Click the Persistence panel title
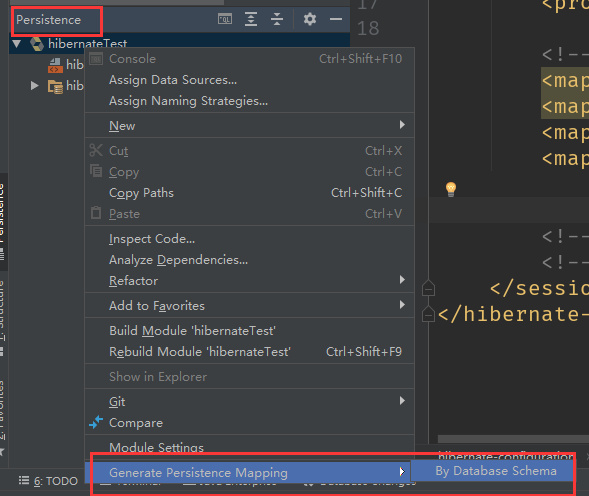Viewport: 589px width, 496px height. (x=48, y=20)
